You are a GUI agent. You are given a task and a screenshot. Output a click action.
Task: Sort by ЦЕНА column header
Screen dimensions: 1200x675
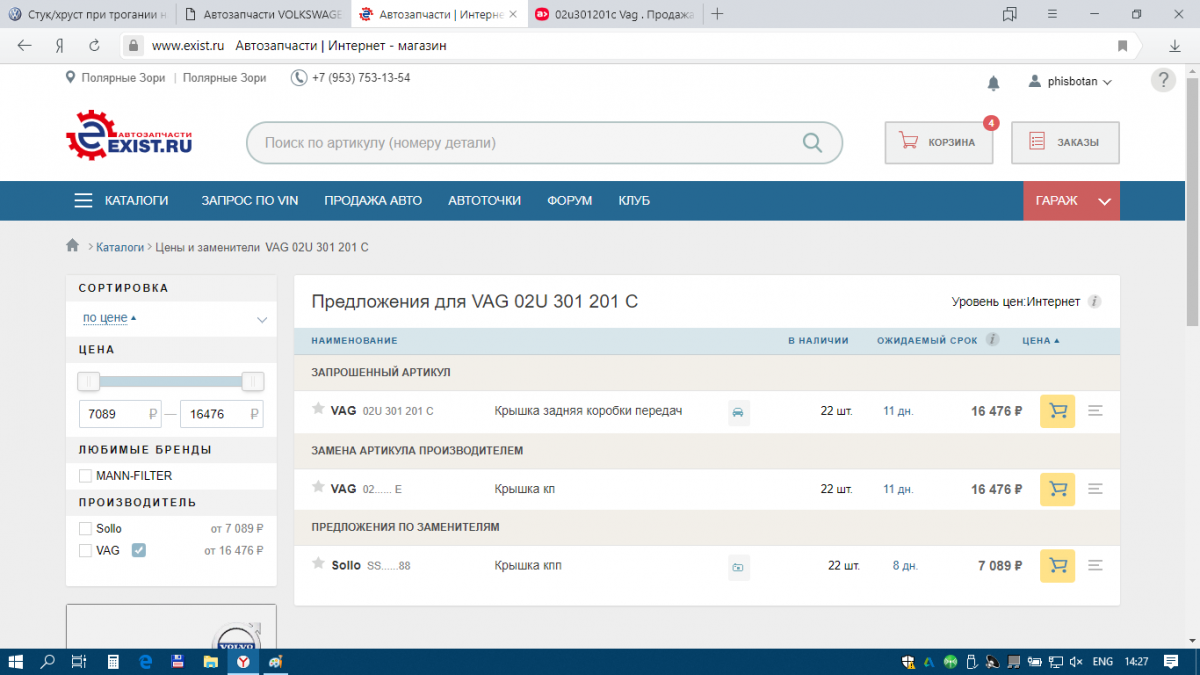point(1040,340)
